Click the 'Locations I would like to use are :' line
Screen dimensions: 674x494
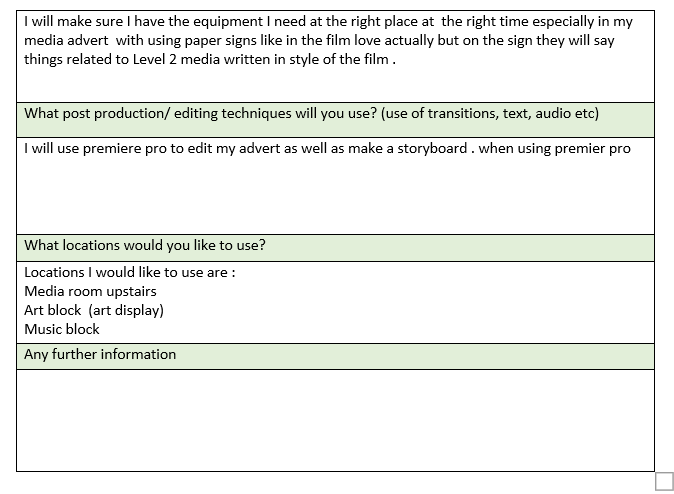tap(130, 273)
